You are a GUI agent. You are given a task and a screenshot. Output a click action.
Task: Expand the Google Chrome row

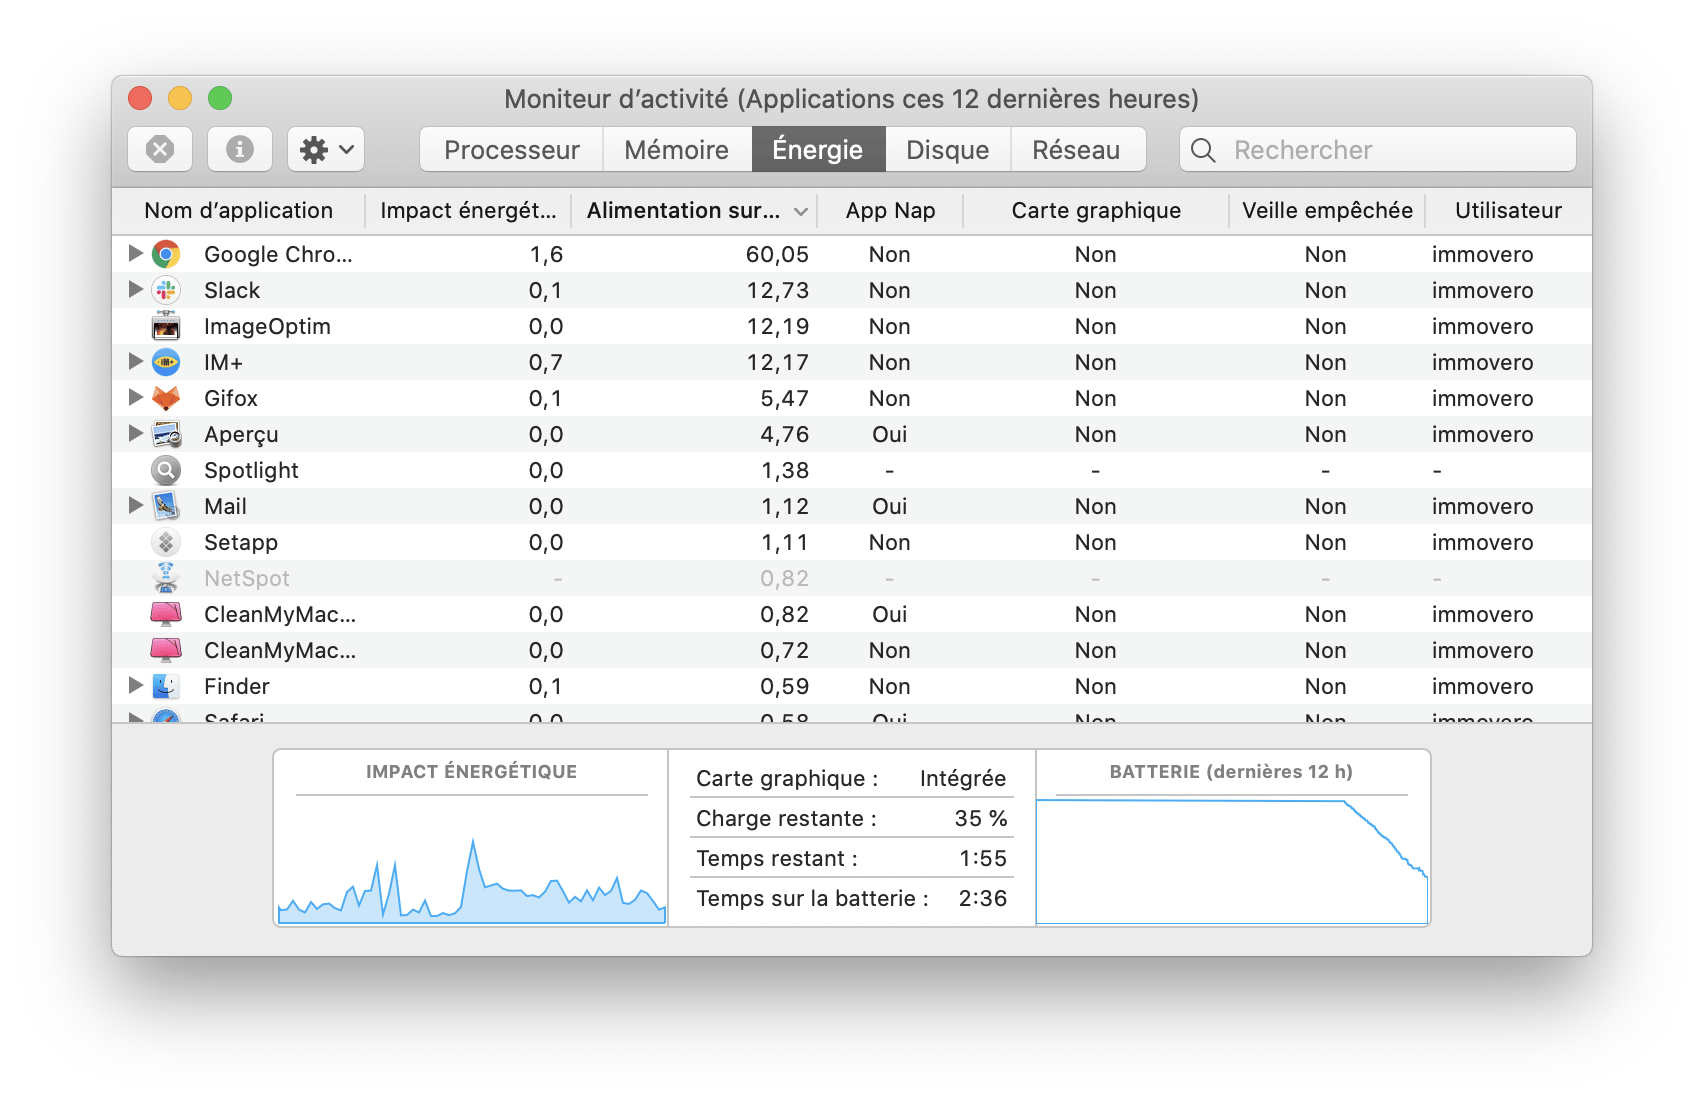[135, 254]
